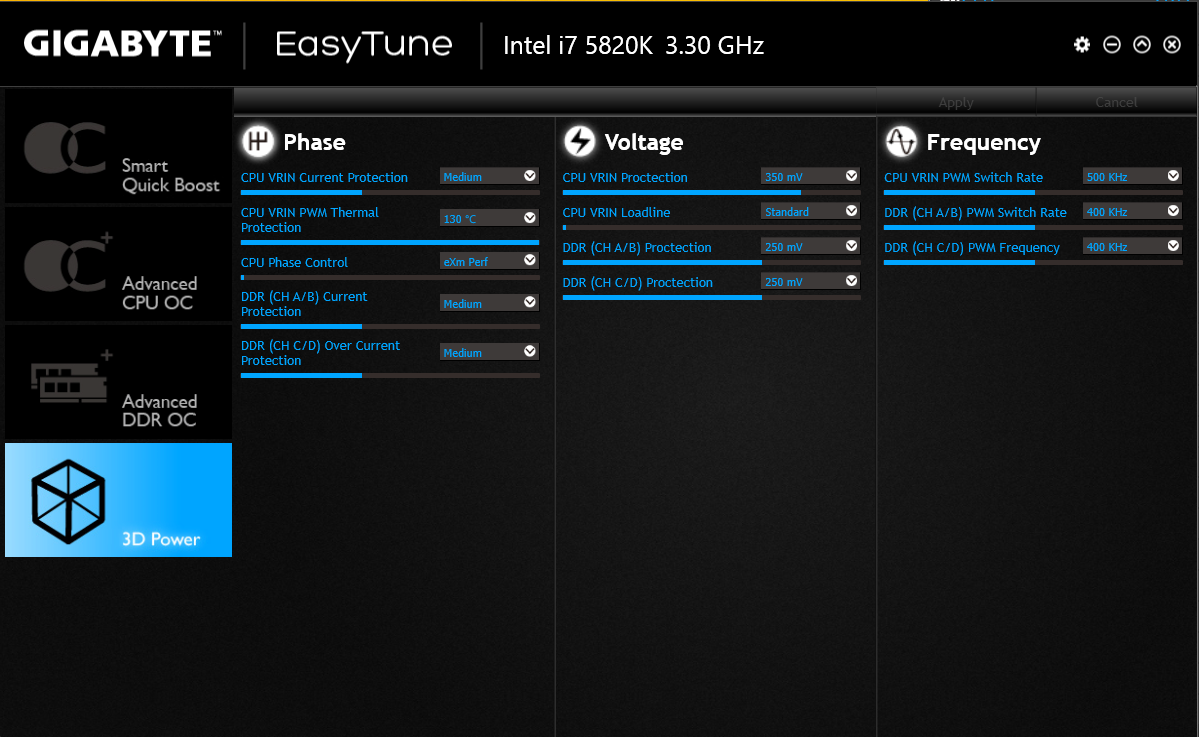Click the DDR (CH A/B) Current Protection slider
This screenshot has width=1199, height=737.
(x=390, y=326)
